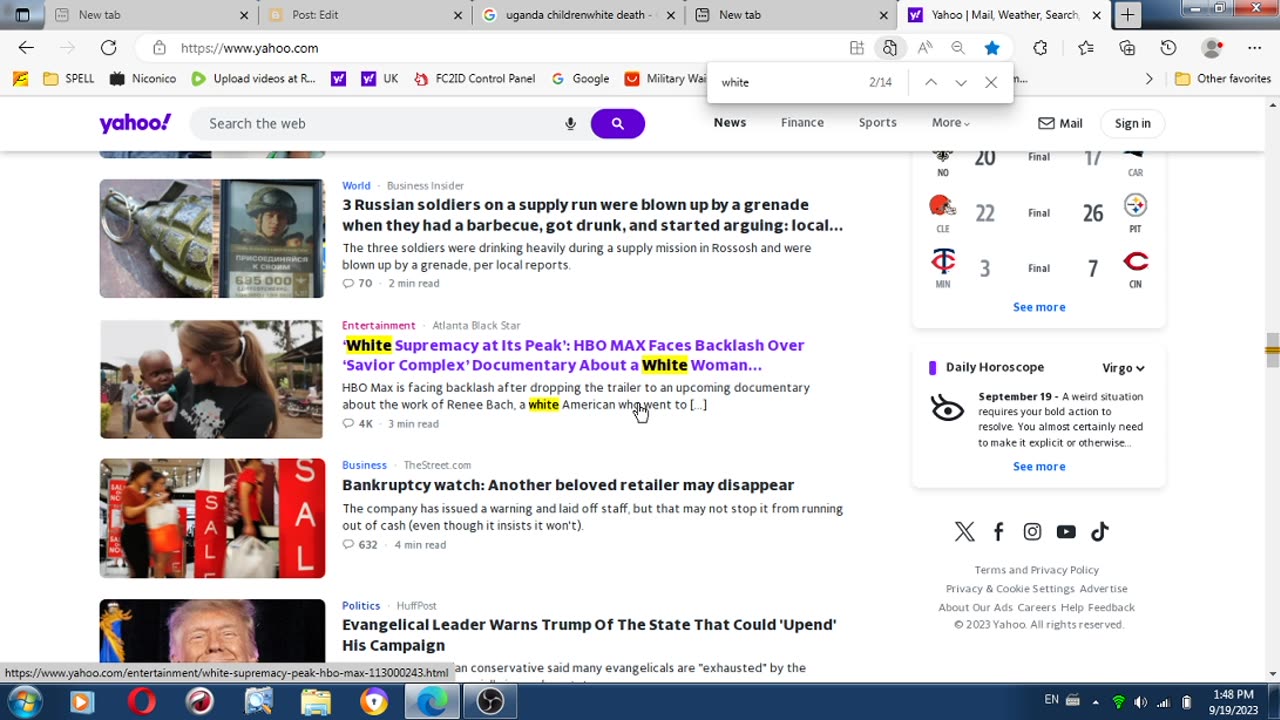Click the Terms and Privacy Policy link
The width and height of the screenshot is (1280, 720).
(1036, 570)
